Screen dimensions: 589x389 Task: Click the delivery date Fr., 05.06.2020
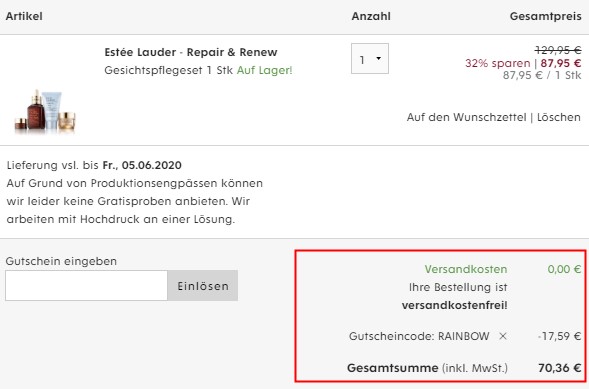tap(142, 165)
